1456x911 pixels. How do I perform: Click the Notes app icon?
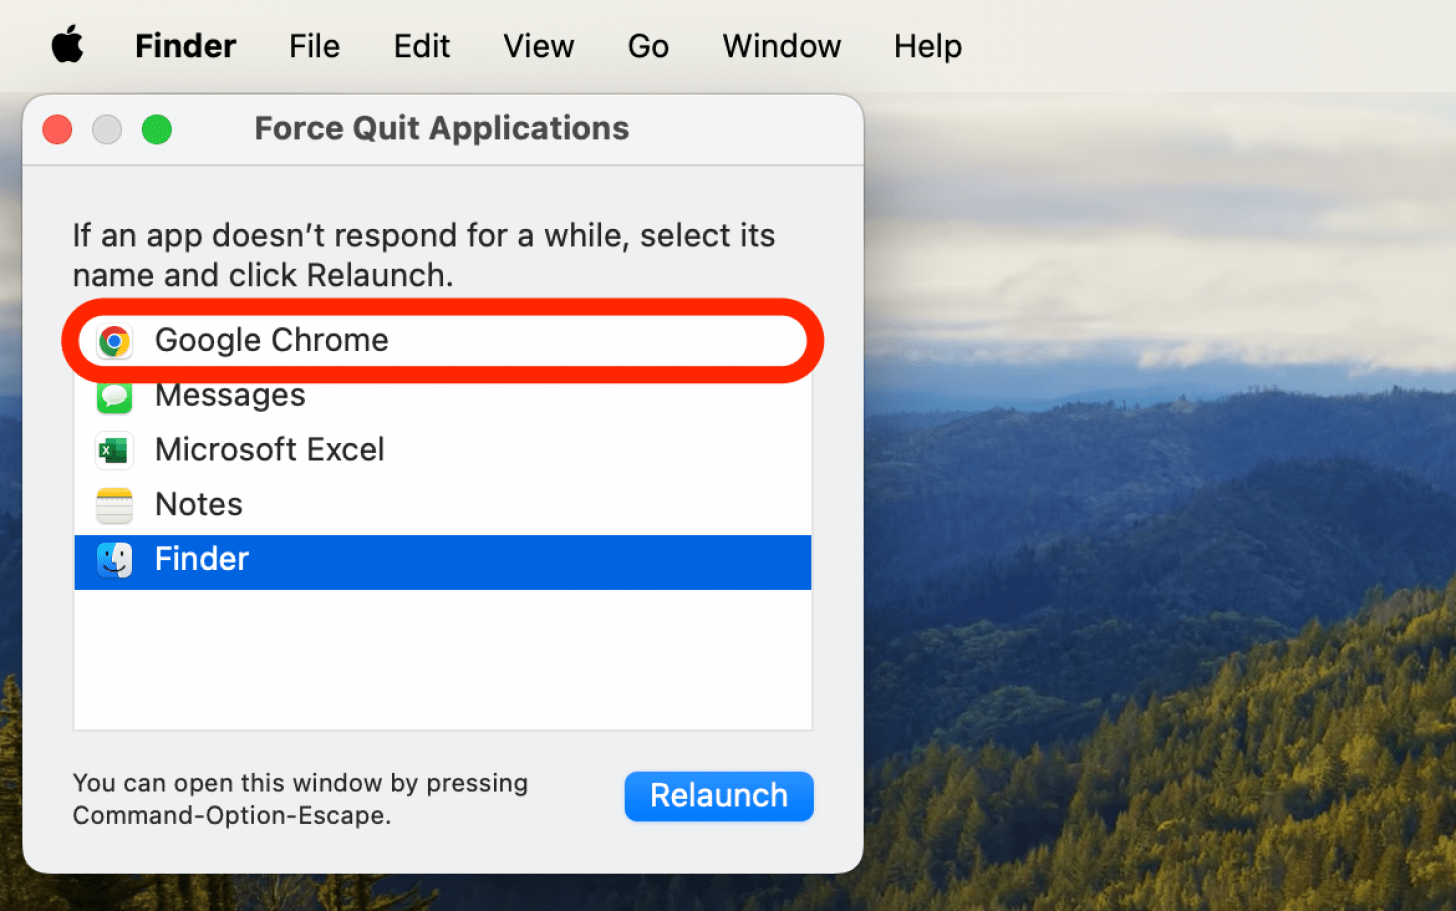point(115,505)
